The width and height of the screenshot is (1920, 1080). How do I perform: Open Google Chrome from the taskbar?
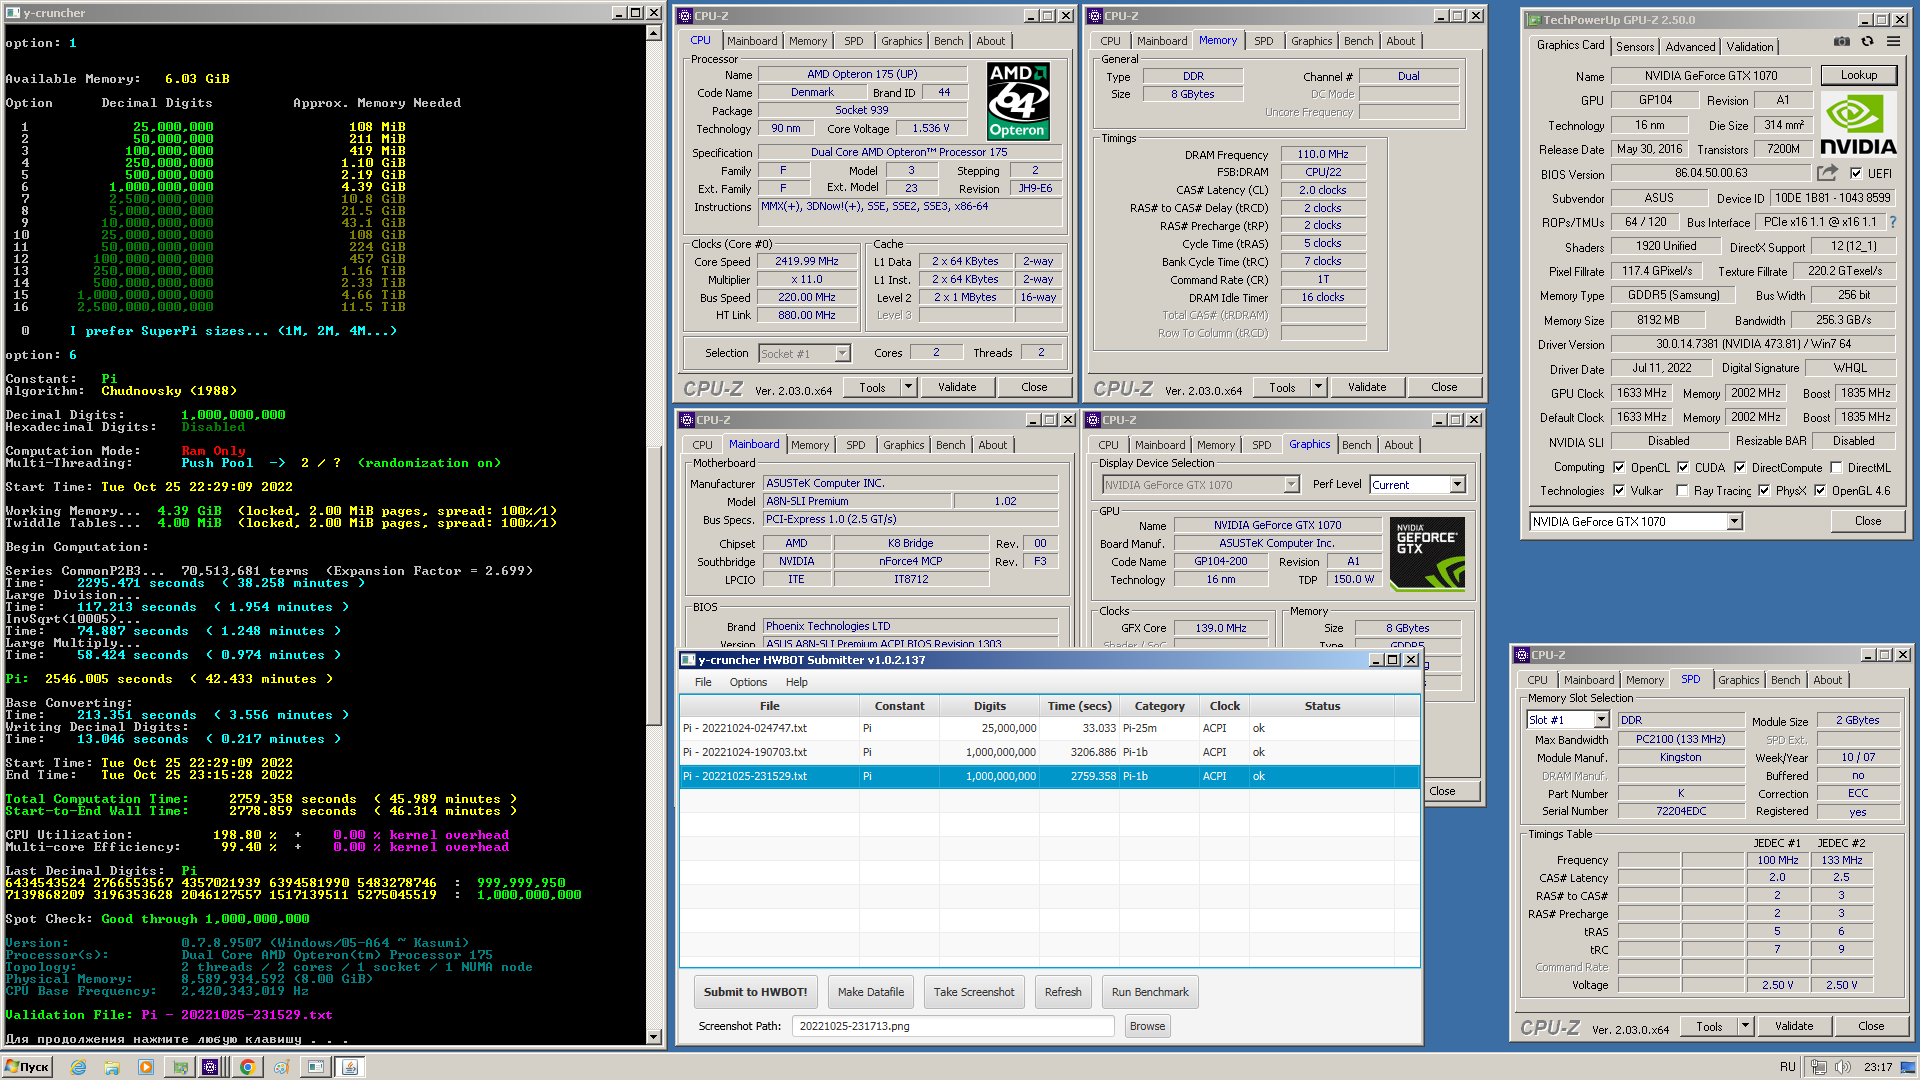click(x=247, y=1067)
